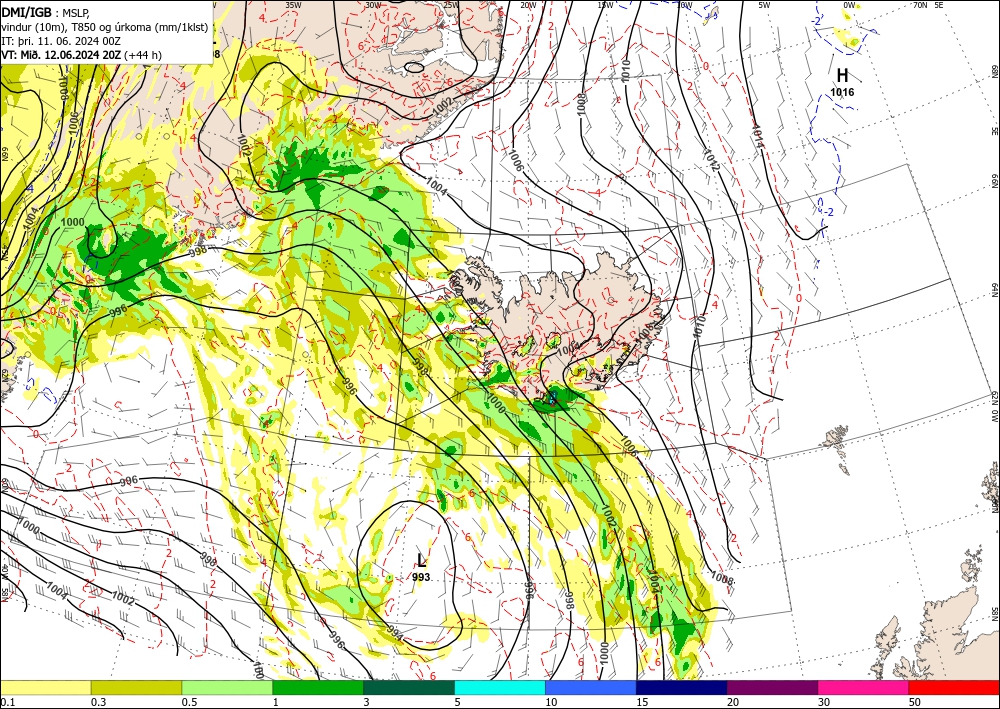
Task: Click the "IT: þri. 11. 06. 2024 00Z" line
Action: [61, 41]
